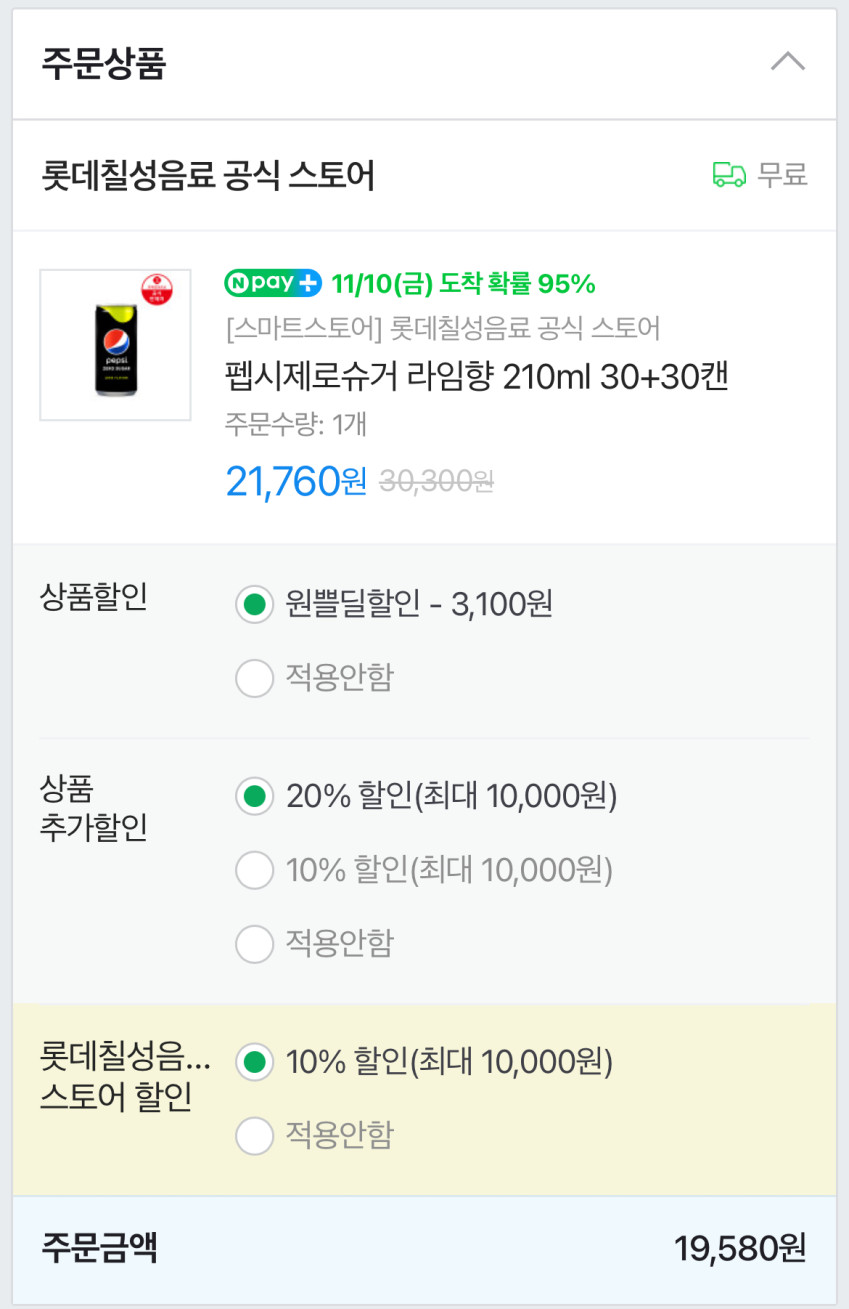Click the 롯데칠성음료 공식 스토어 heading
849x1309 pixels.
(x=208, y=177)
